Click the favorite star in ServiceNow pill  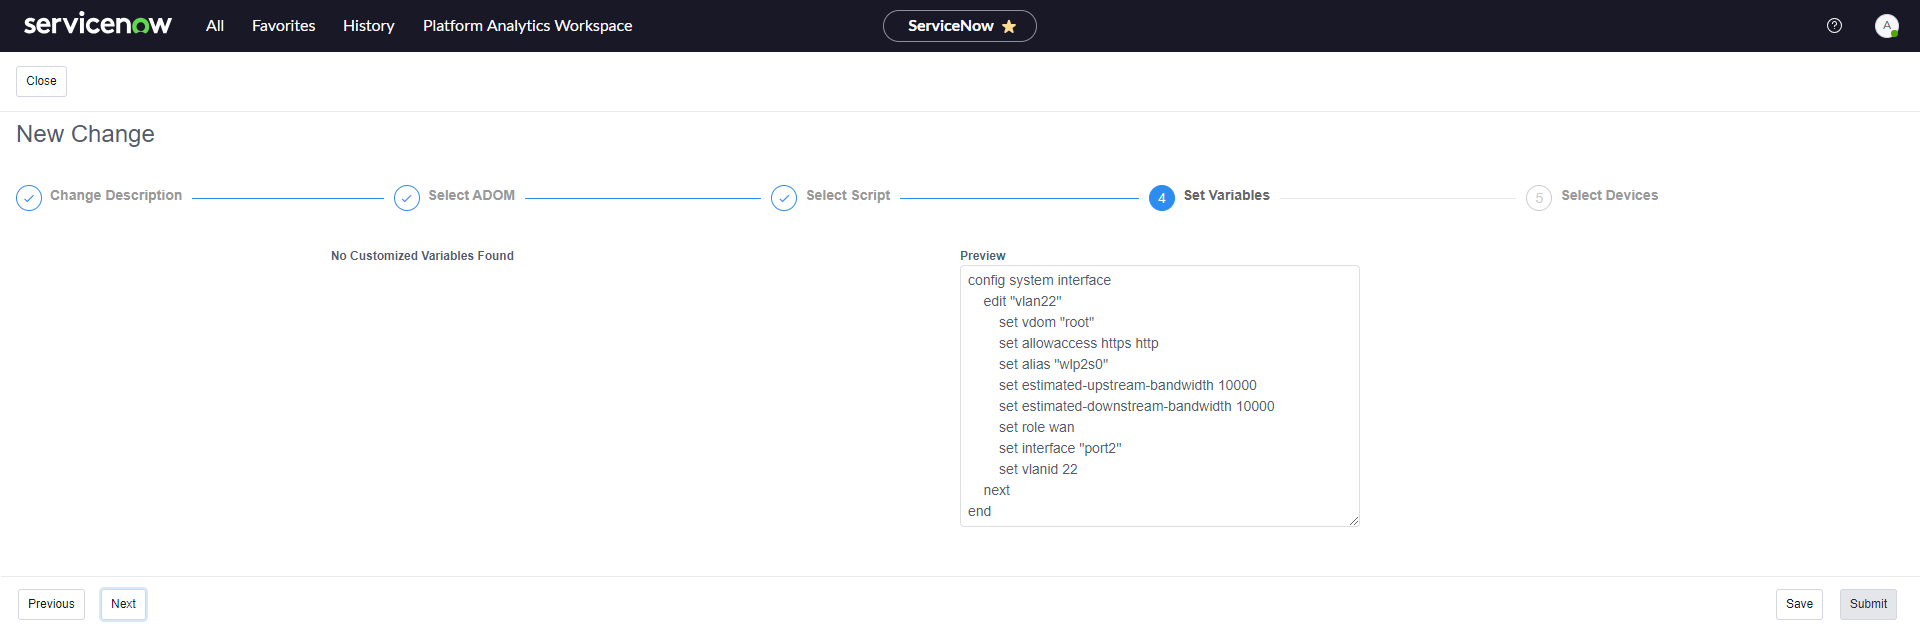click(1009, 26)
